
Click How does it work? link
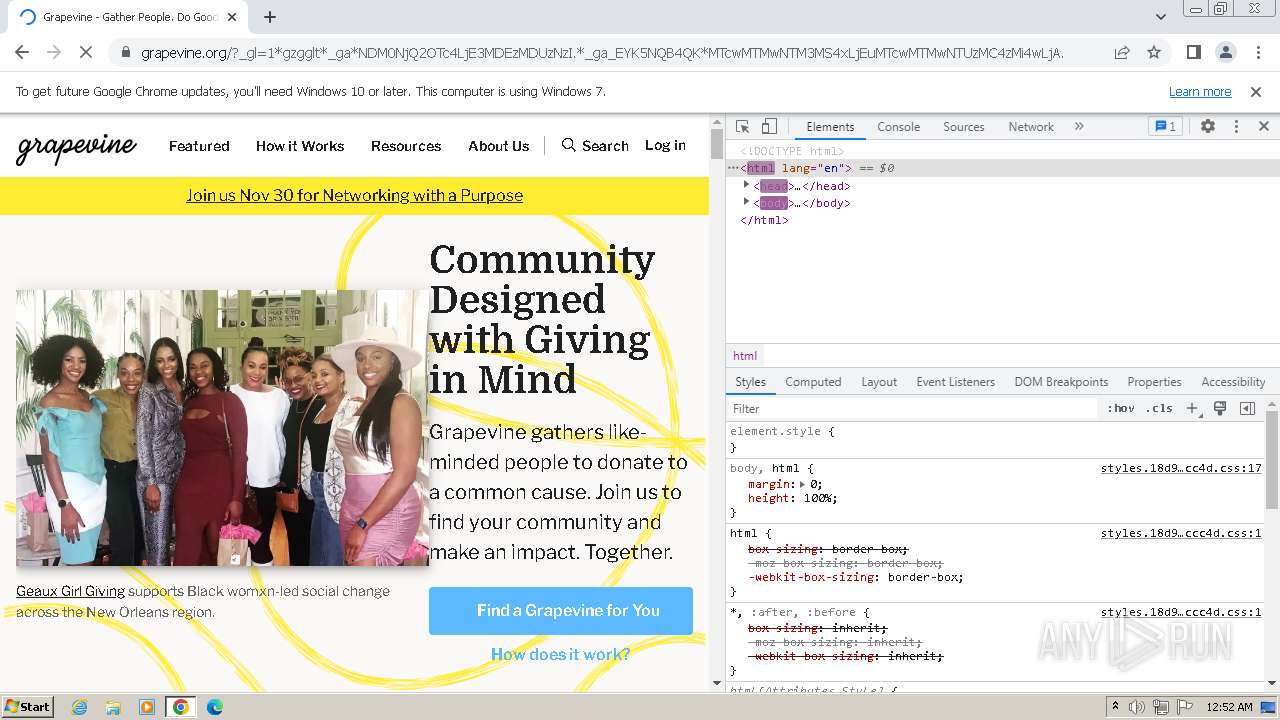[560, 654]
